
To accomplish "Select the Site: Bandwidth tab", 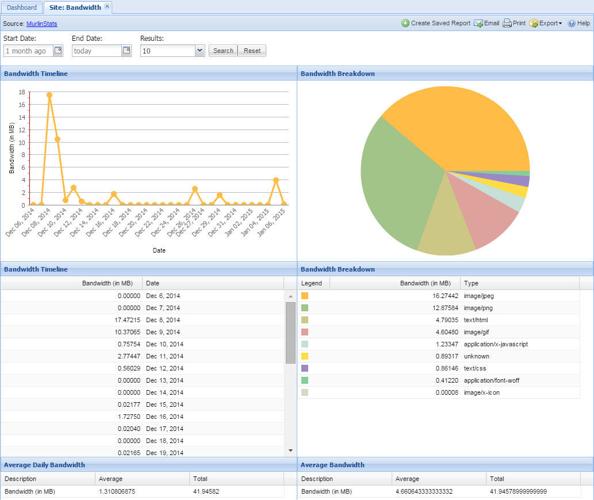I will [x=75, y=7].
